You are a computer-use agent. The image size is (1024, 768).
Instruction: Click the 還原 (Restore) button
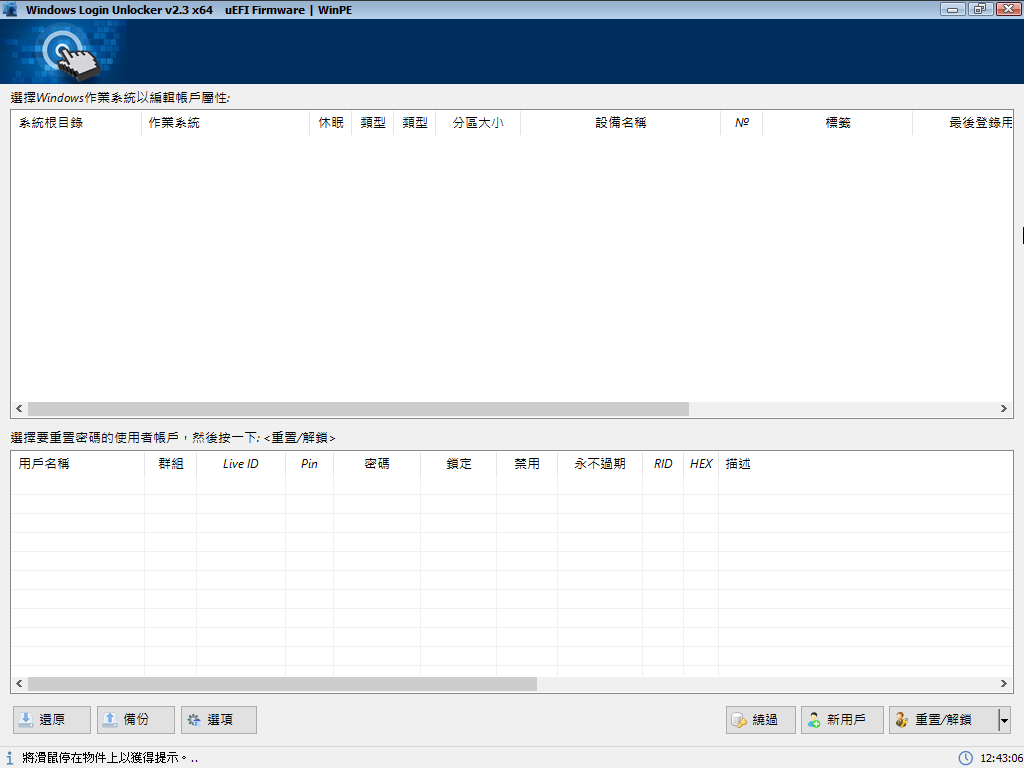coord(52,720)
